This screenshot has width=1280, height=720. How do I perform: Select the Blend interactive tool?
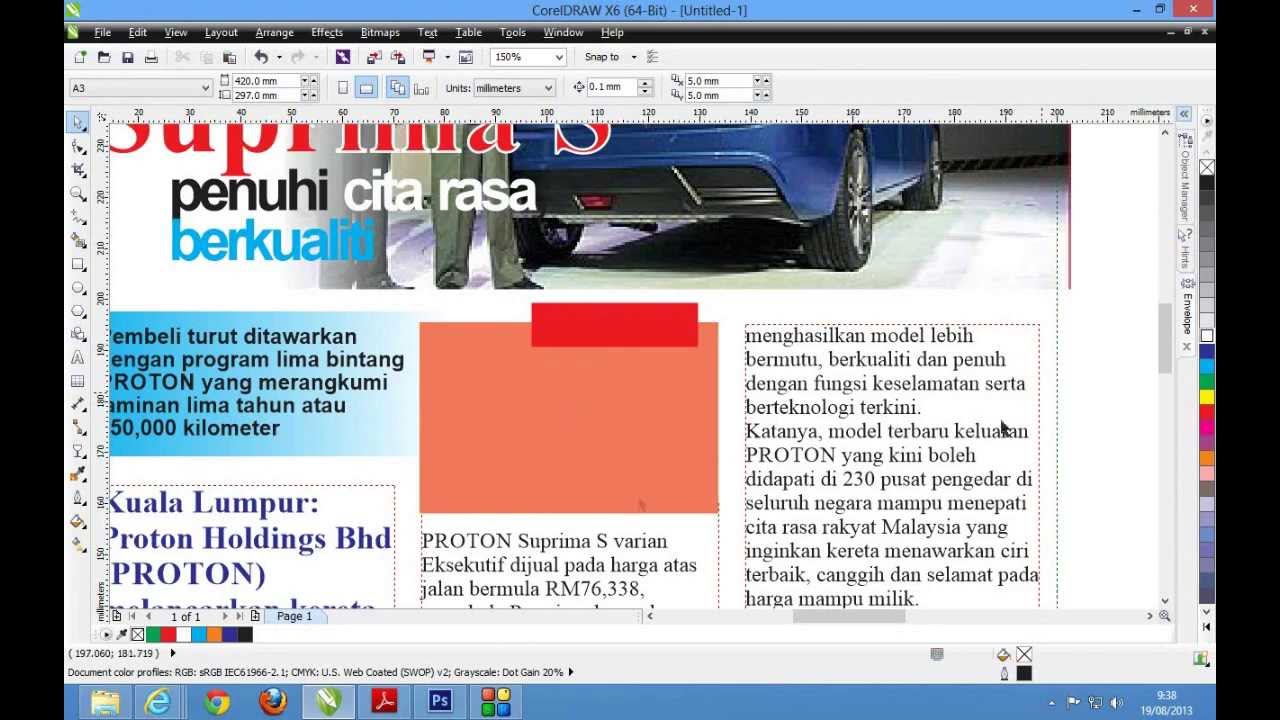[78, 451]
